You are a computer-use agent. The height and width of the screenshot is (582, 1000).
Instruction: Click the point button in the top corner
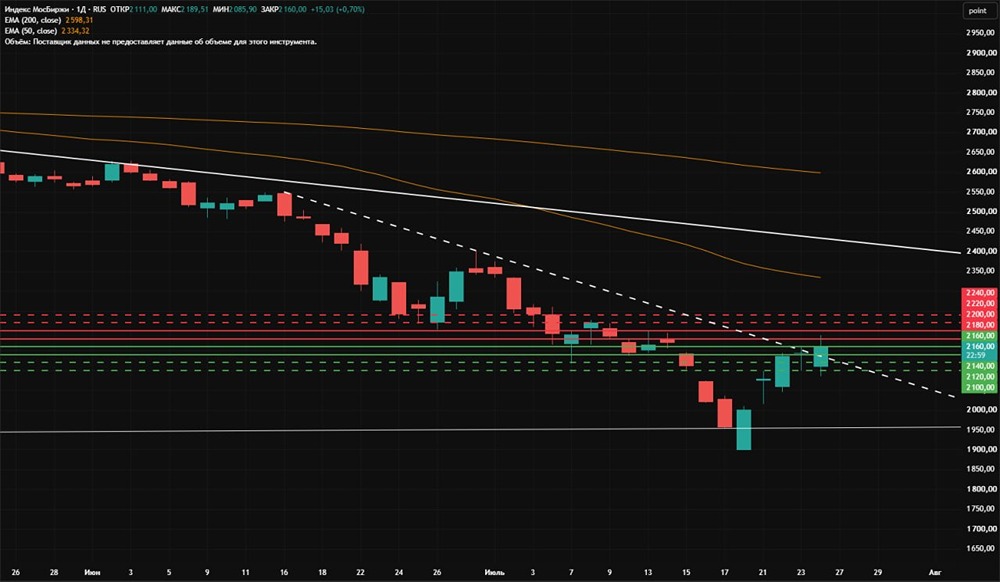978,10
